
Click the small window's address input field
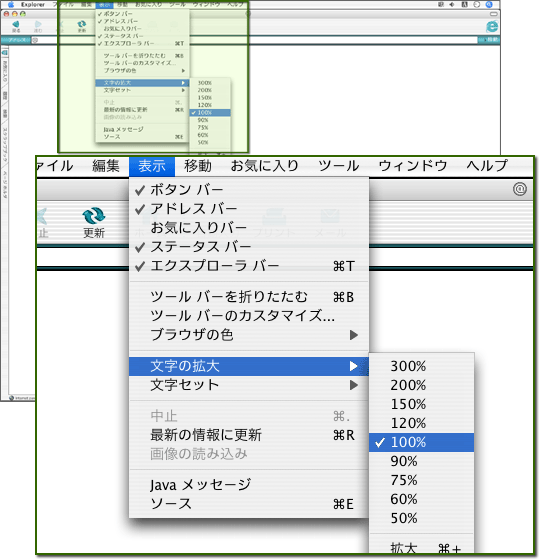point(254,40)
